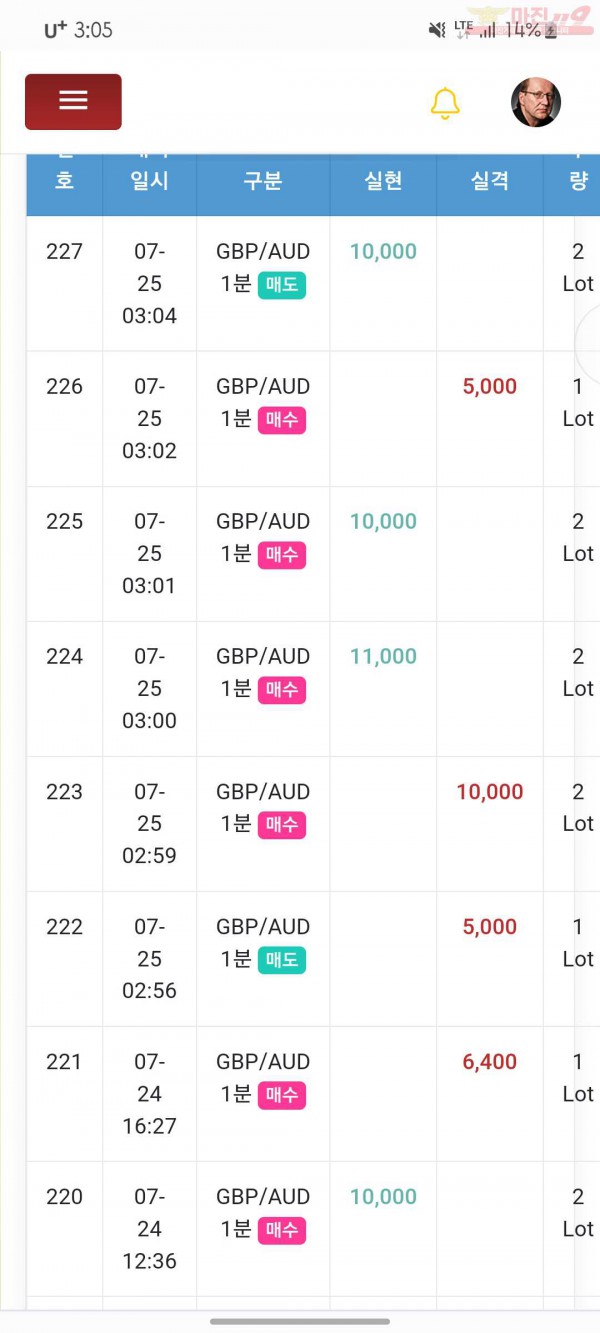Tap the 구분 column header

pyautogui.click(x=263, y=180)
